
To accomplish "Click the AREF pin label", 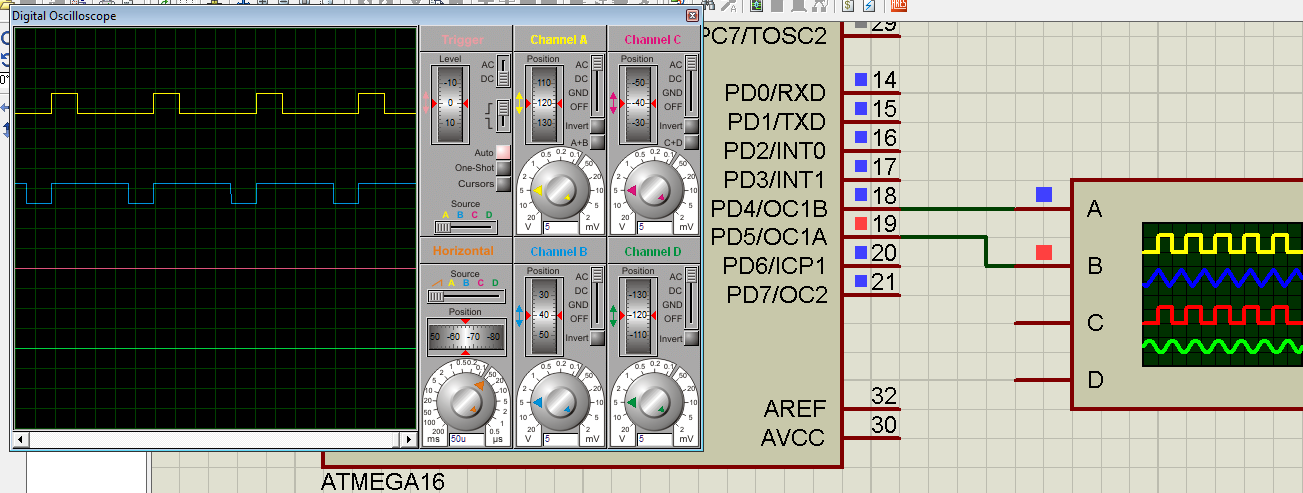I will (x=796, y=409).
